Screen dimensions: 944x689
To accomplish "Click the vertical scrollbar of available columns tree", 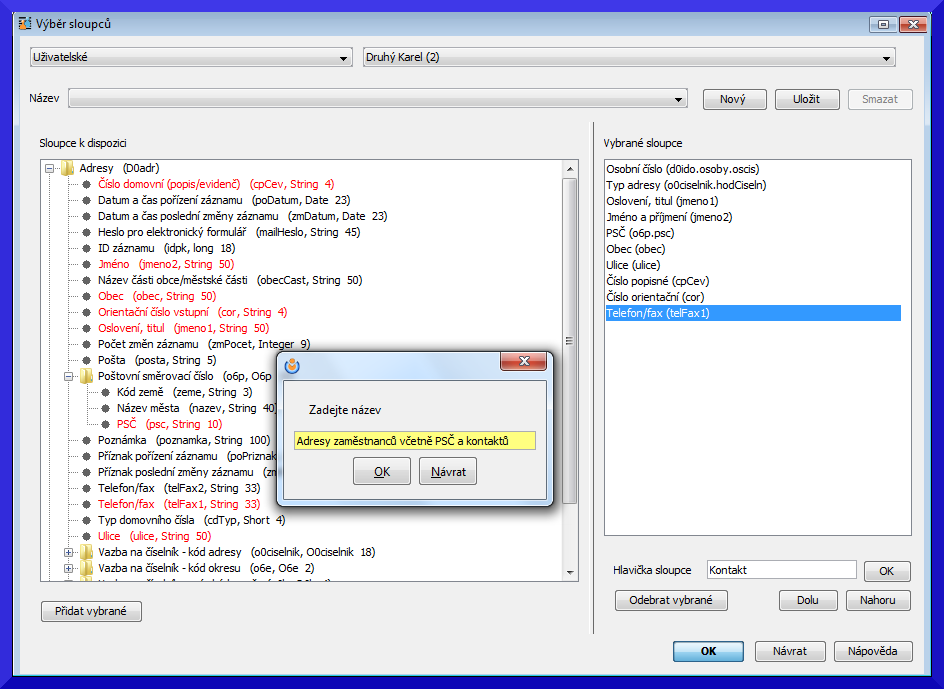I will [x=570, y=340].
